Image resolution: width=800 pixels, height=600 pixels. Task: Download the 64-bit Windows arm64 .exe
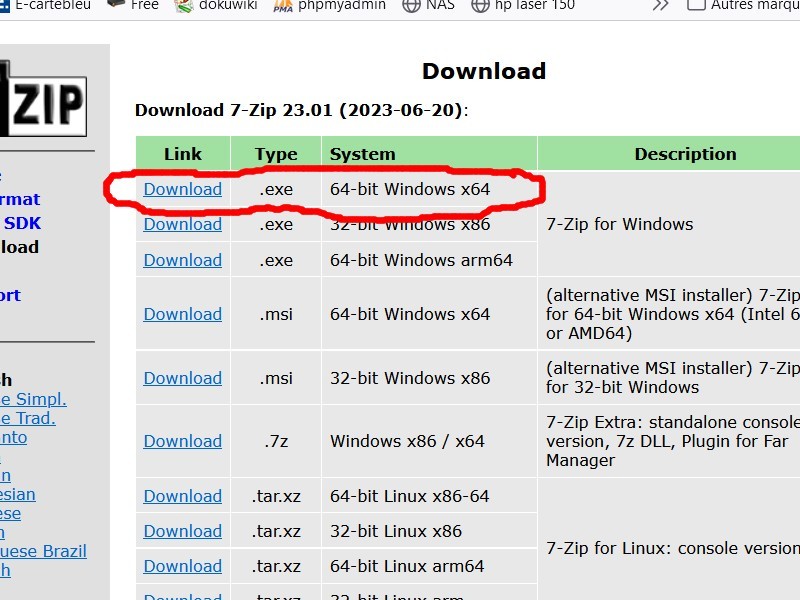(x=182, y=260)
